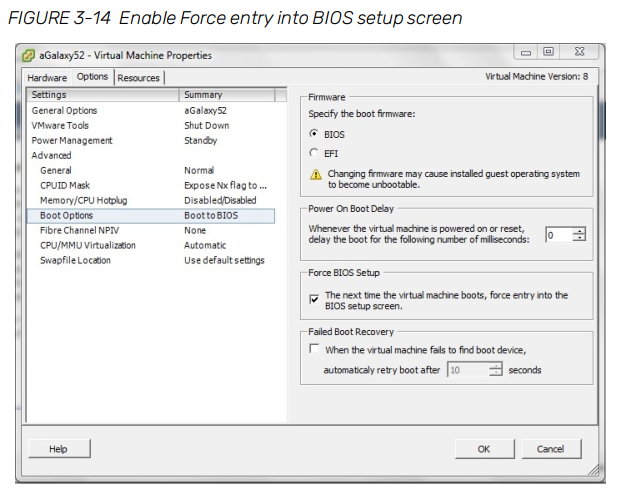Click the Settings column header
Viewport: 618px width, 496px height.
pyautogui.click(x=103, y=95)
